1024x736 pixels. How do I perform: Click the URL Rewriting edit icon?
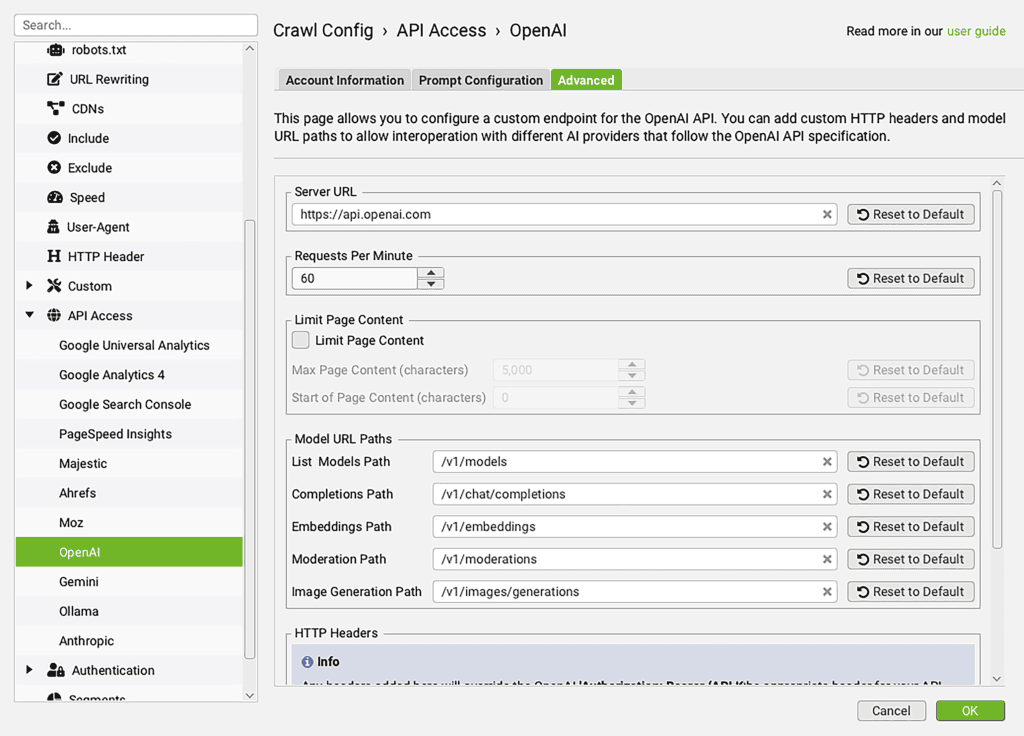(x=55, y=79)
